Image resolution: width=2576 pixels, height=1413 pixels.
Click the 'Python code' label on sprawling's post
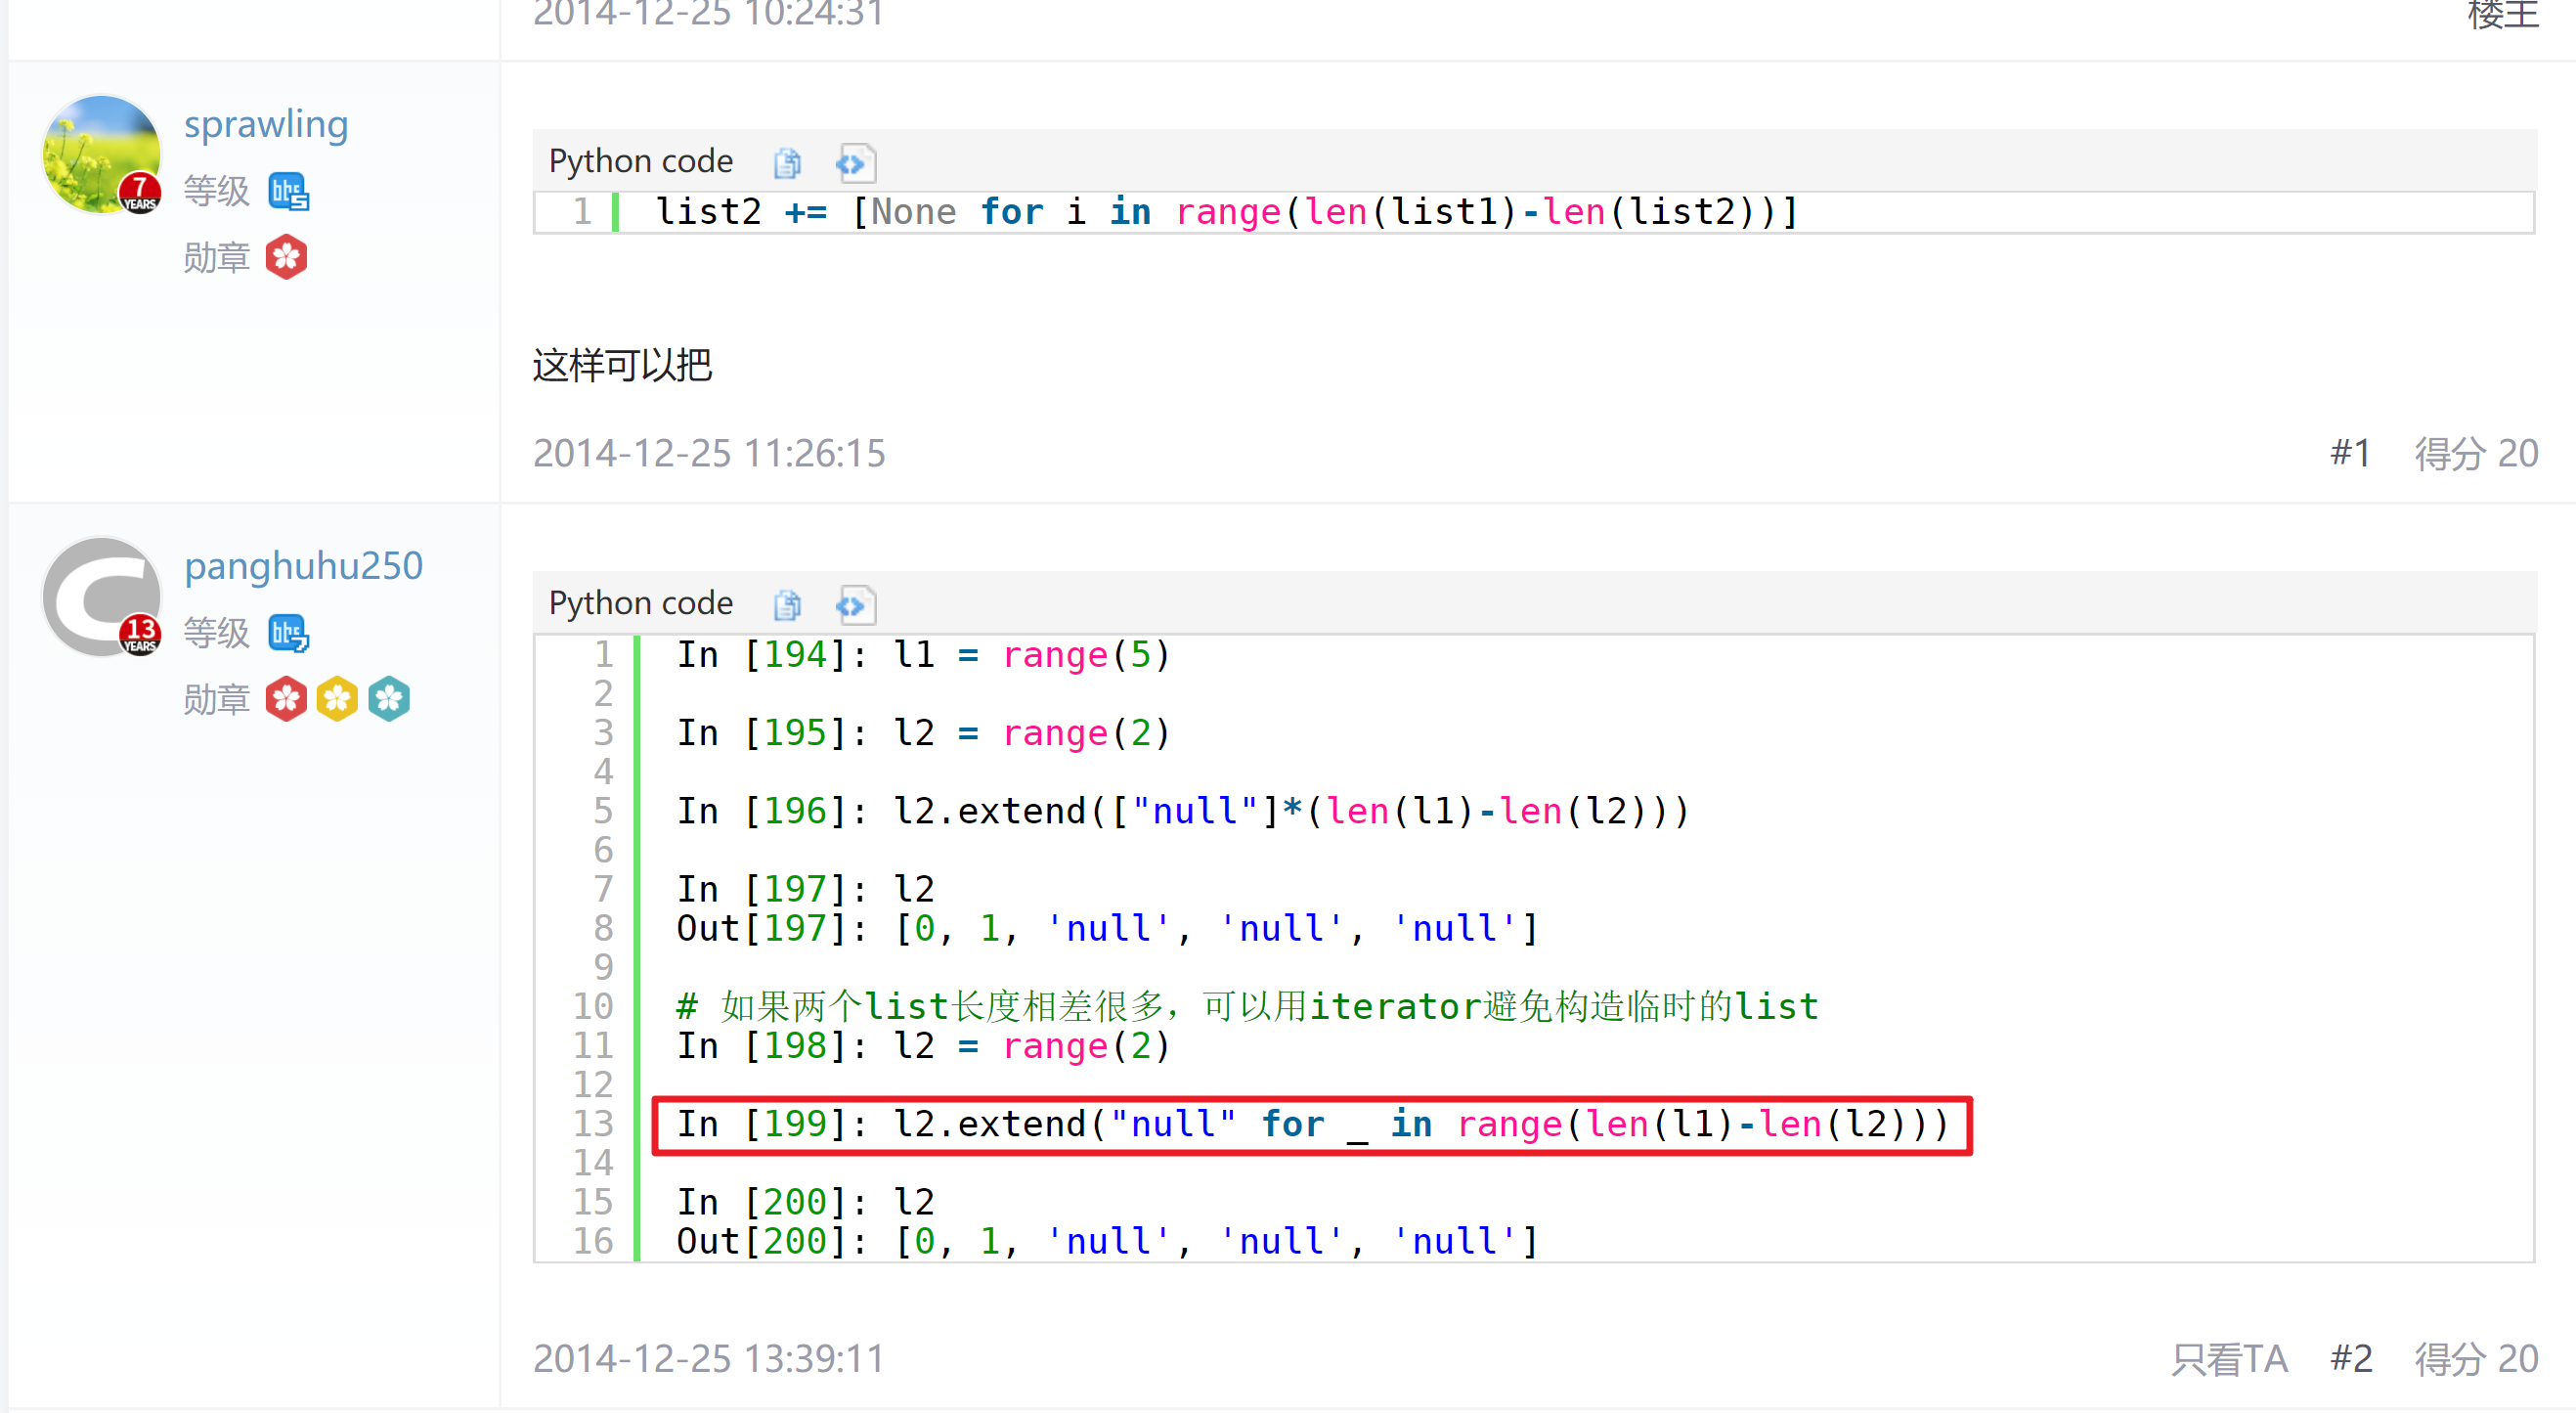pos(640,161)
